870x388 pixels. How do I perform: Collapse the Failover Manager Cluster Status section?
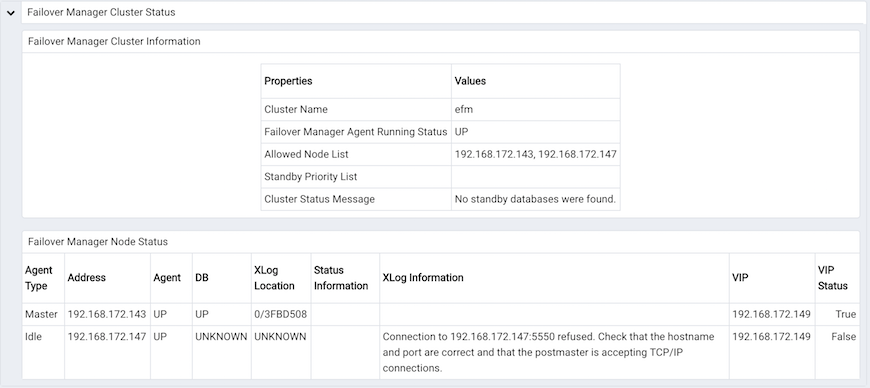[10, 12]
